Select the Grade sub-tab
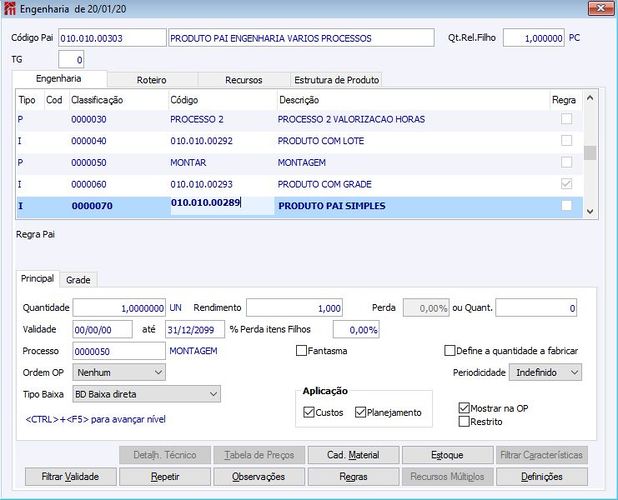Viewport: 618px width, 500px height. coord(78,280)
